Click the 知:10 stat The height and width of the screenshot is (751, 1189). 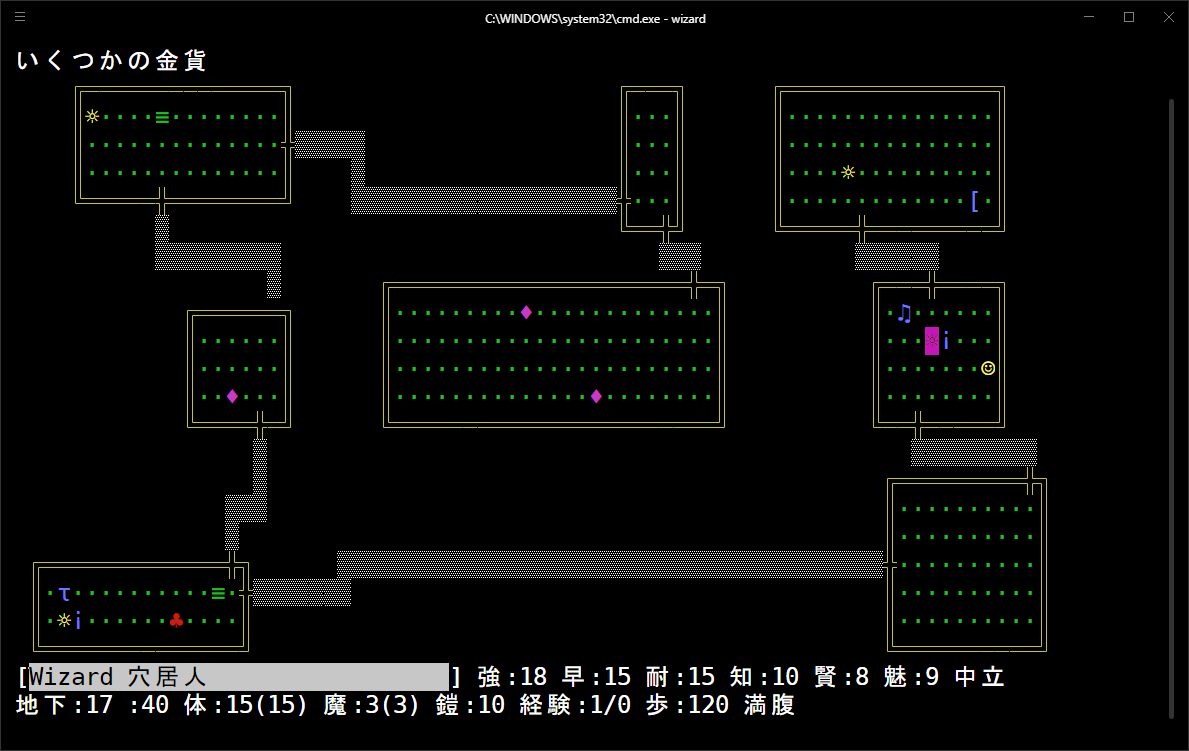click(x=764, y=677)
